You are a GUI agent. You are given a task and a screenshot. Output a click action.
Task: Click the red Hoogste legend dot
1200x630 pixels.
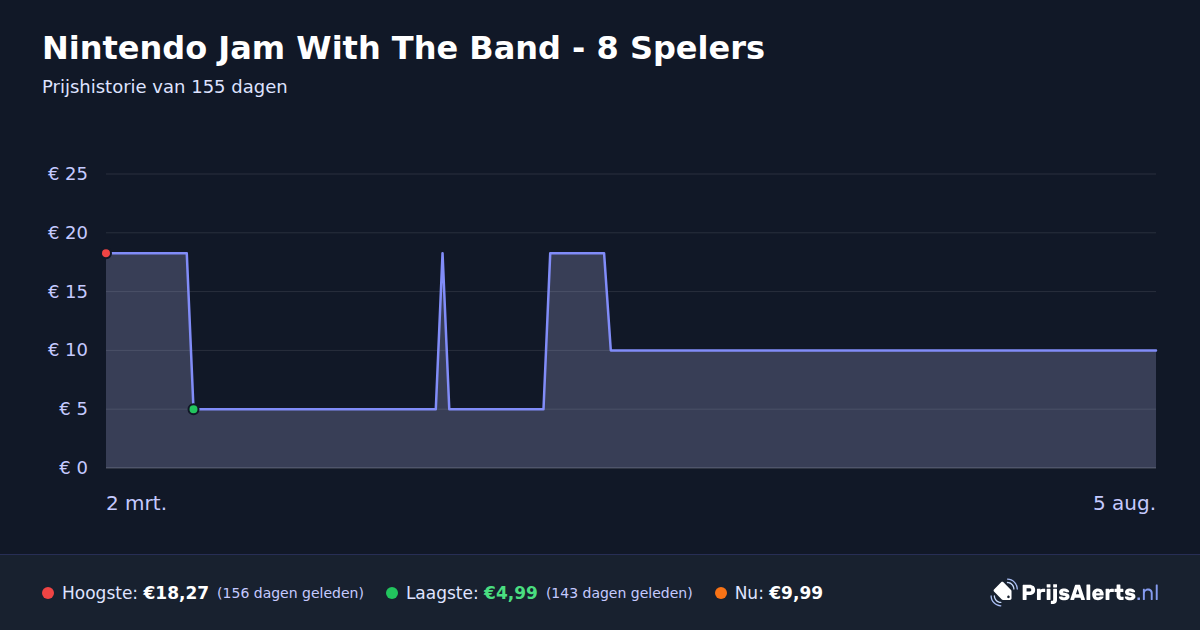(48, 593)
